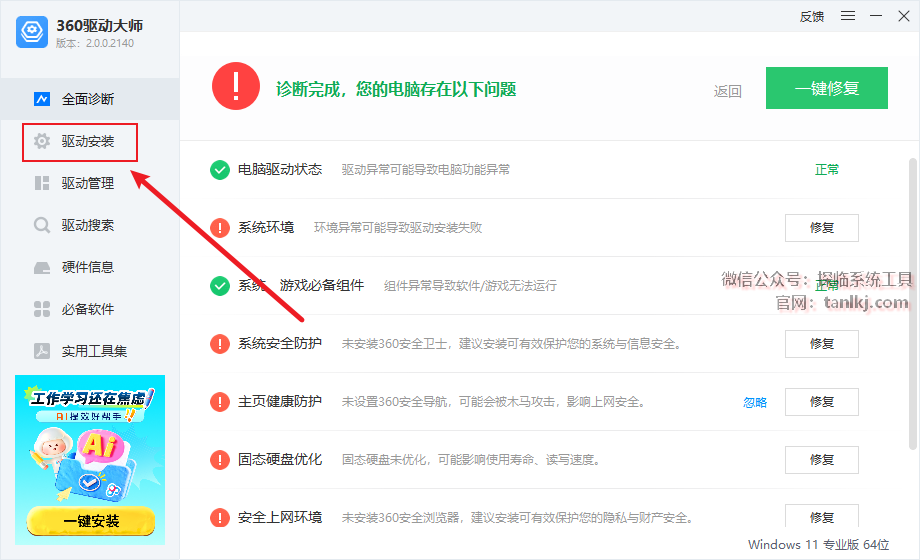This screenshot has width=920, height=560.
Task: Click 修复 for 主页健康防护
Action: point(821,402)
